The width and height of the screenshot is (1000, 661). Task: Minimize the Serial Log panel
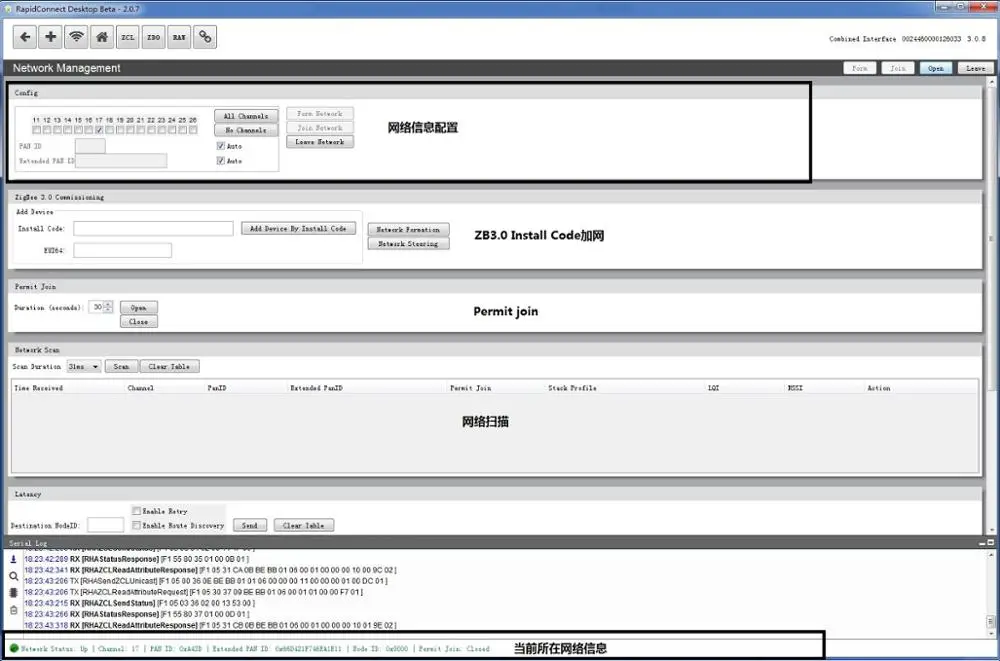pos(982,543)
